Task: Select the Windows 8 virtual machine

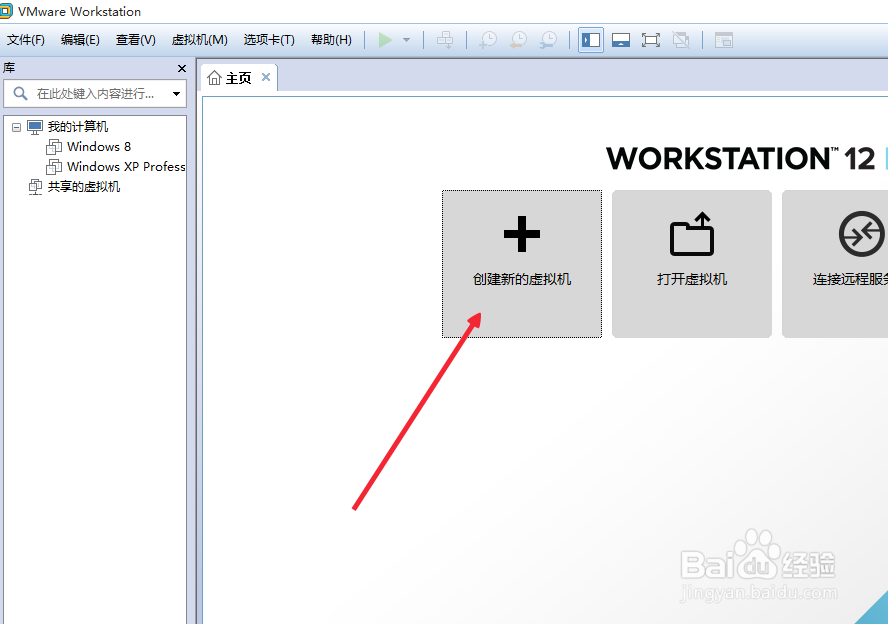Action: point(99,147)
